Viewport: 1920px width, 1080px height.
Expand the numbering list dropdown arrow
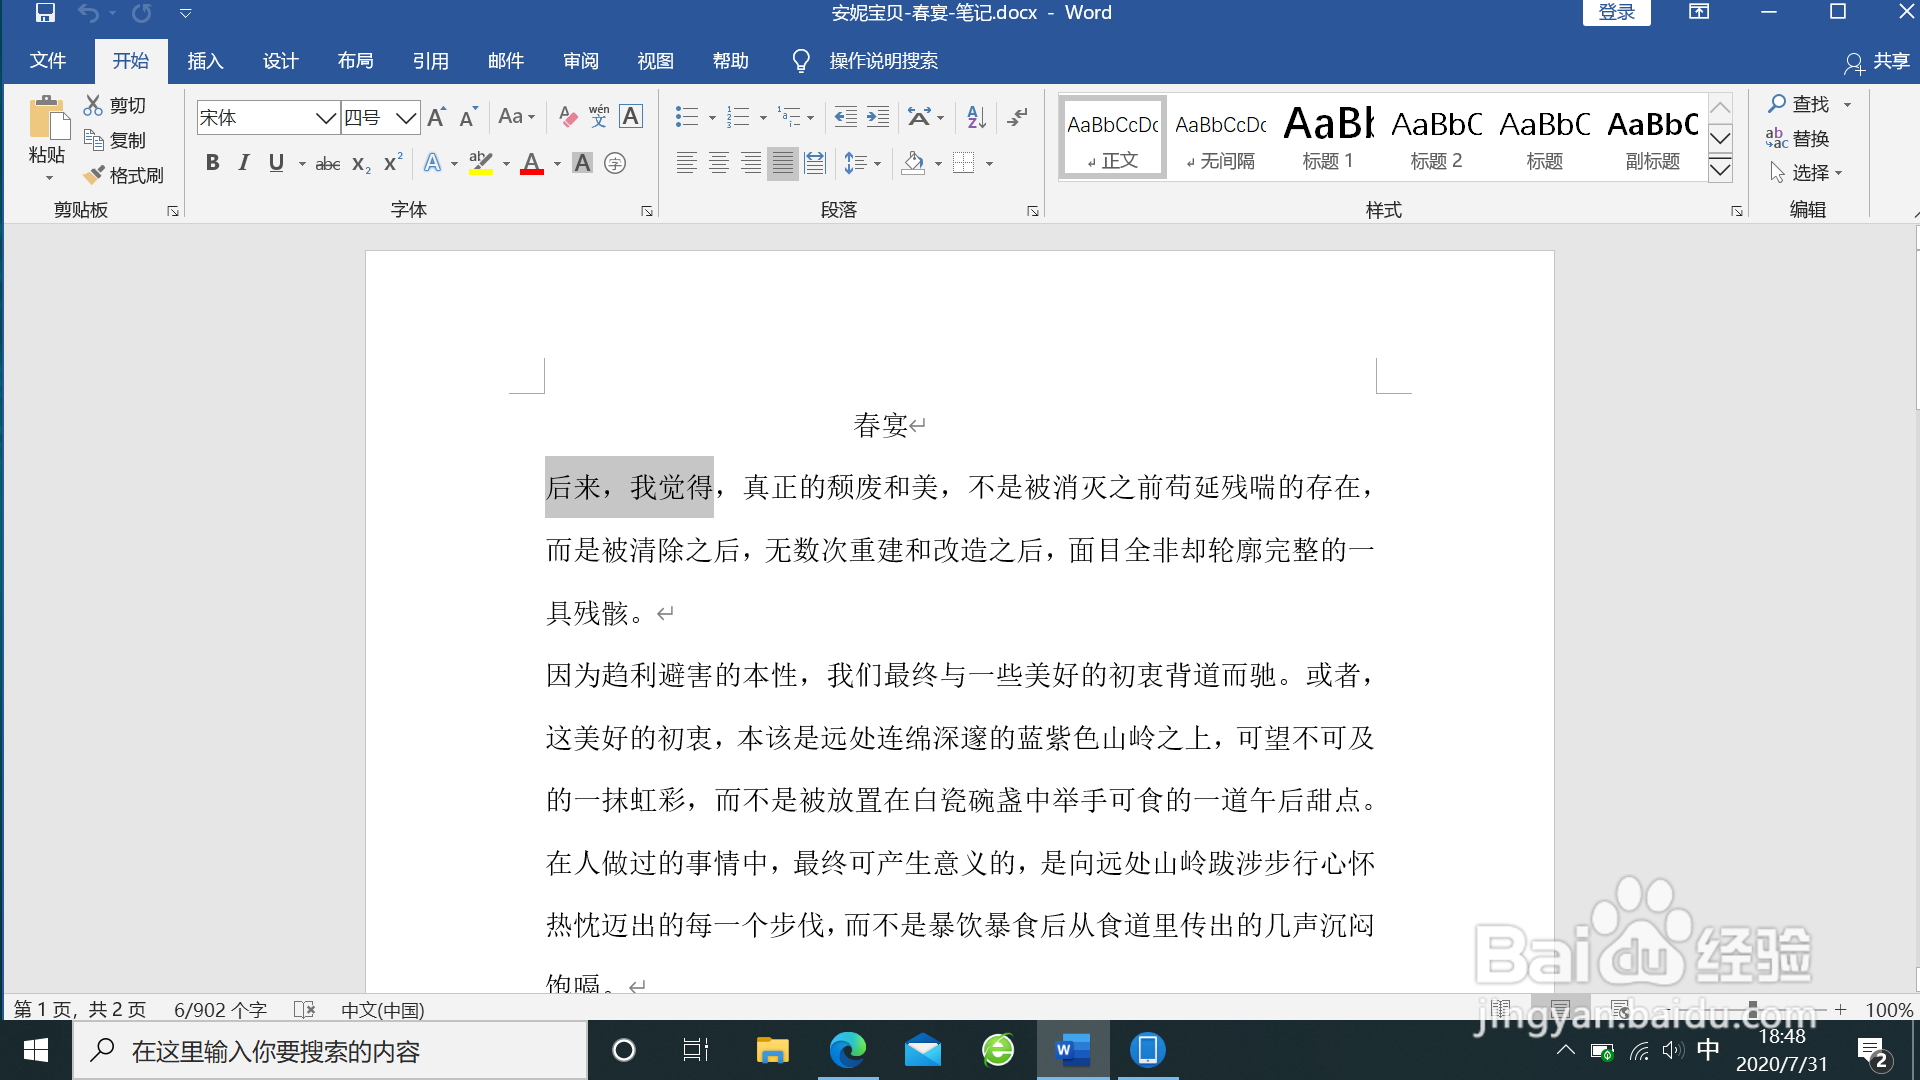coord(763,118)
